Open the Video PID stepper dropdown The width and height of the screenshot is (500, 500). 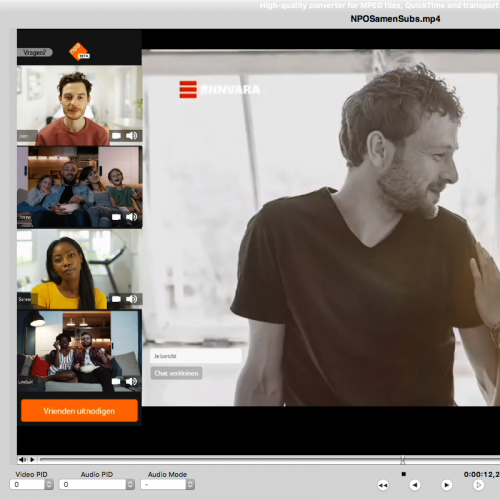(49, 484)
